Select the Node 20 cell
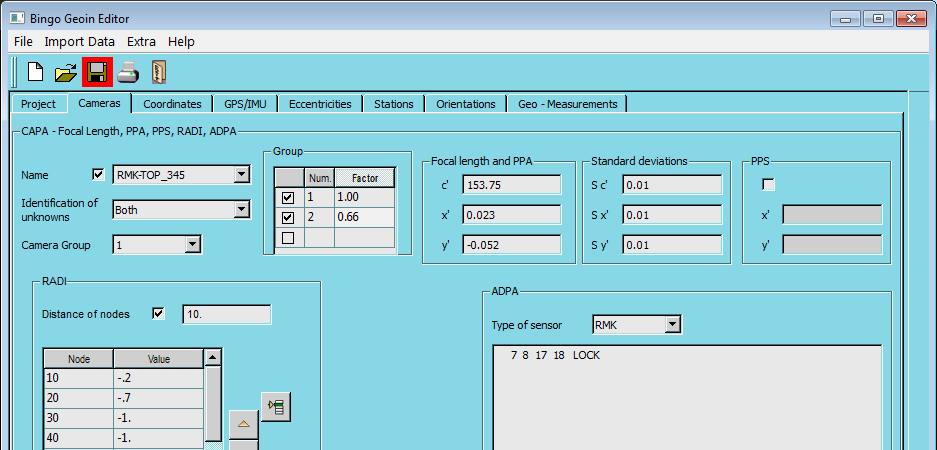This screenshot has height=450, width=937. point(78,398)
